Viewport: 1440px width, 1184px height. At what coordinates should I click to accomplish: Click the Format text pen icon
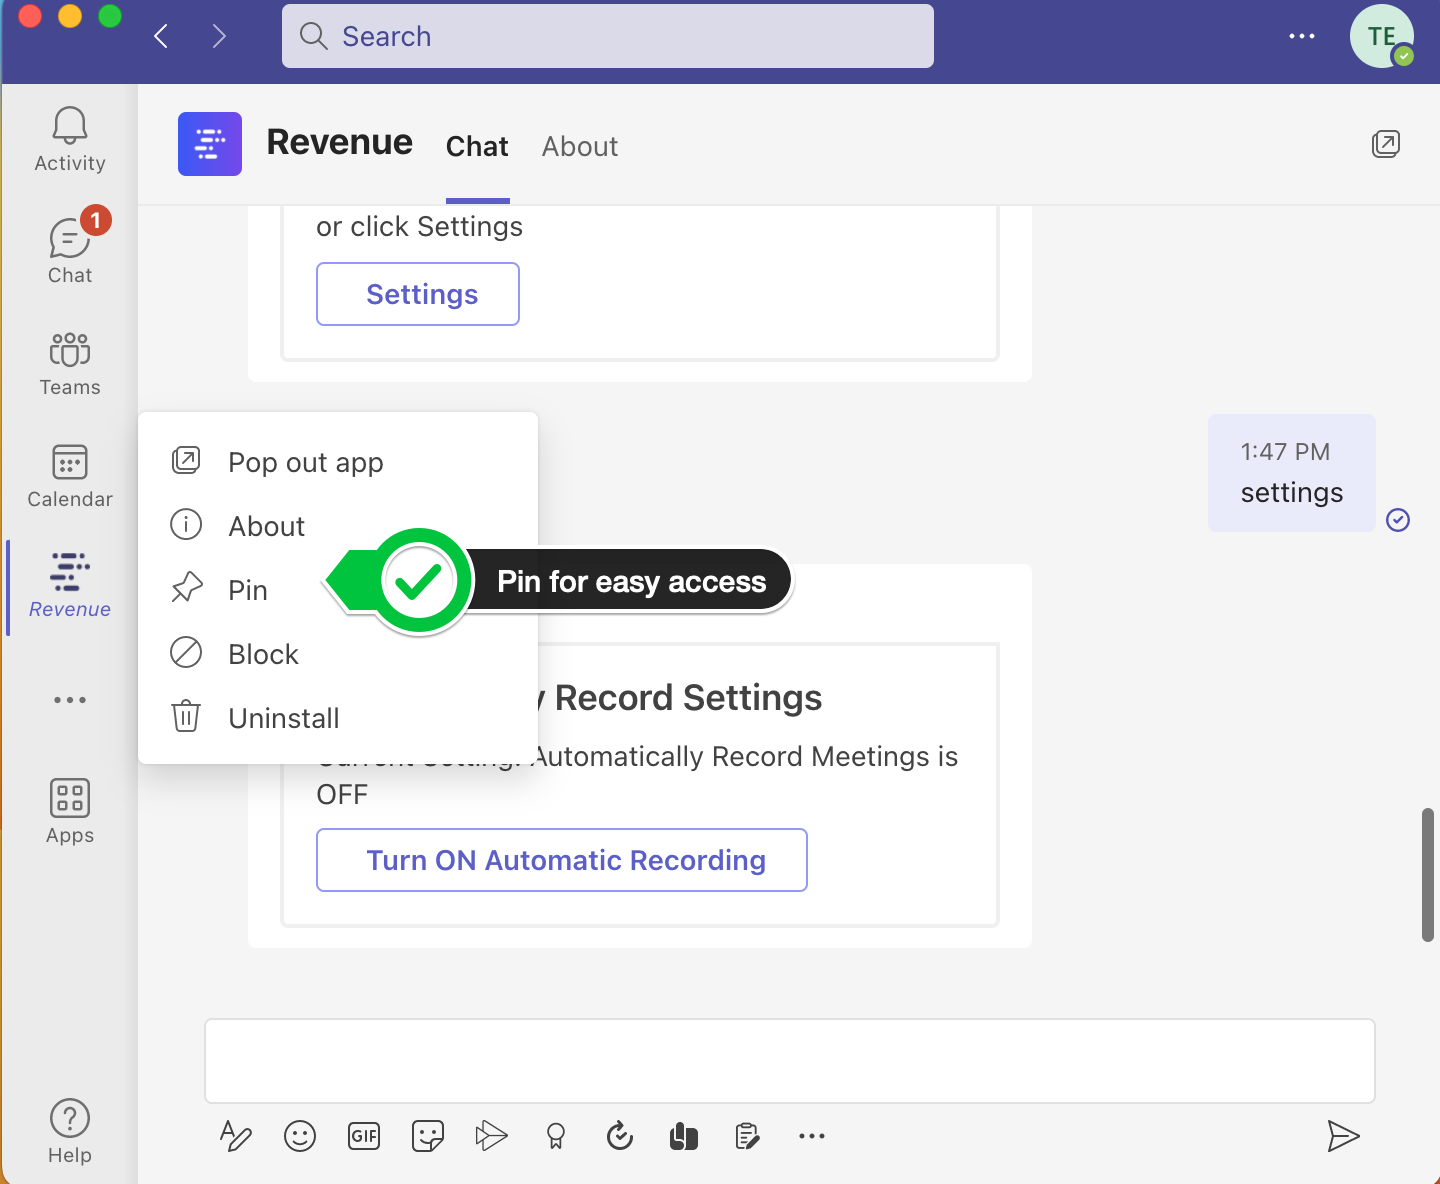tap(235, 1136)
